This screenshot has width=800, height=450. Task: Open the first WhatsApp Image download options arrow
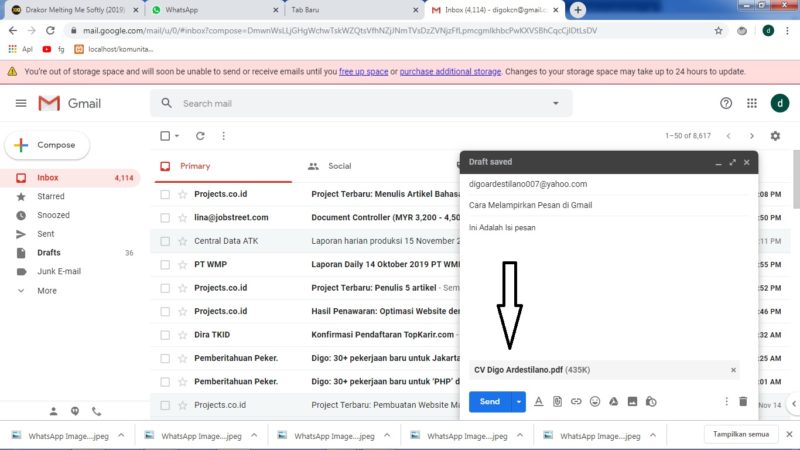(x=121, y=436)
